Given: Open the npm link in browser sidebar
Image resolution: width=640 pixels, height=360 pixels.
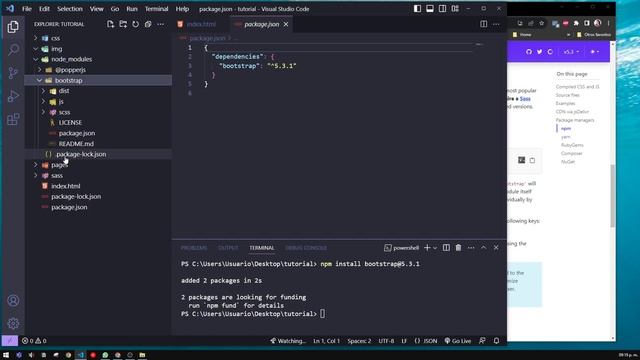Looking at the screenshot, I should click(566, 129).
